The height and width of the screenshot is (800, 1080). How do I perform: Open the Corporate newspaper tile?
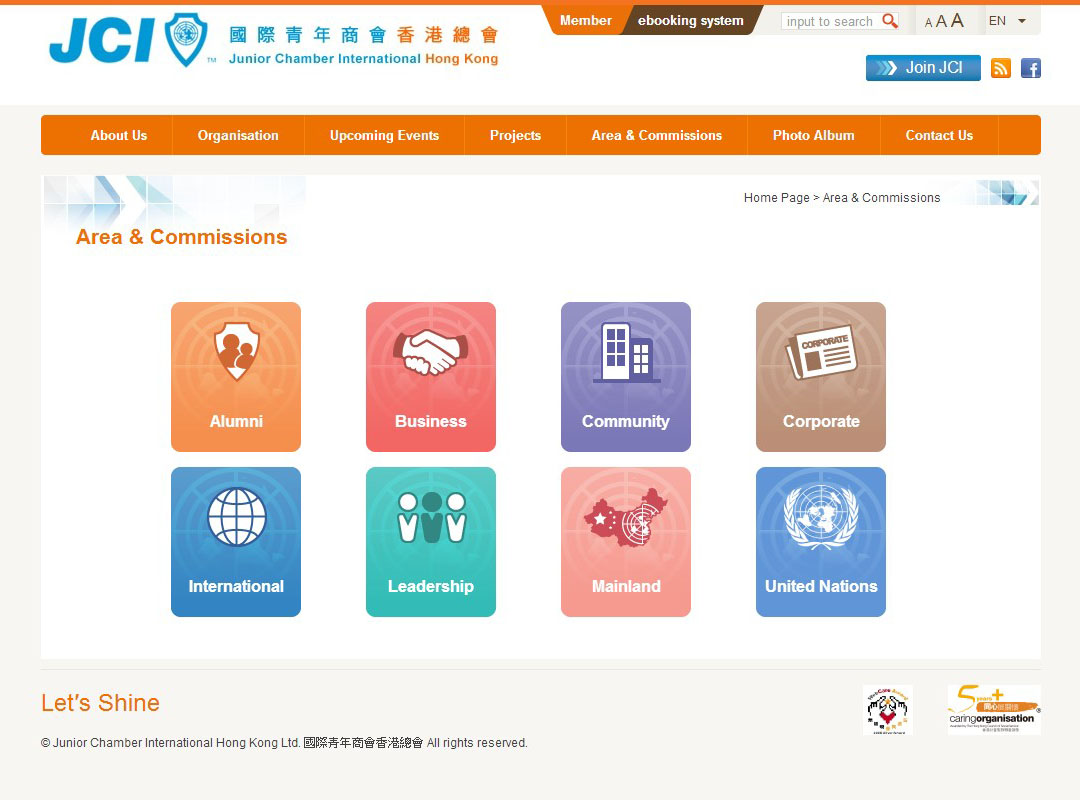coord(820,377)
